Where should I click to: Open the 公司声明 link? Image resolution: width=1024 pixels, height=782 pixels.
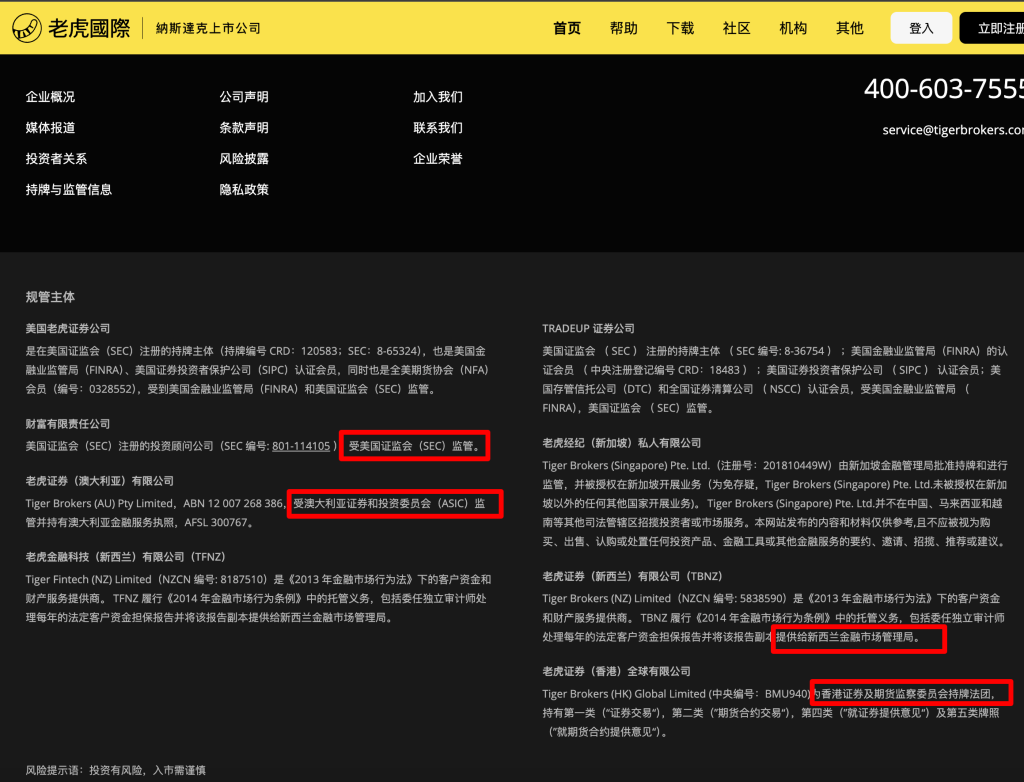tap(244, 97)
